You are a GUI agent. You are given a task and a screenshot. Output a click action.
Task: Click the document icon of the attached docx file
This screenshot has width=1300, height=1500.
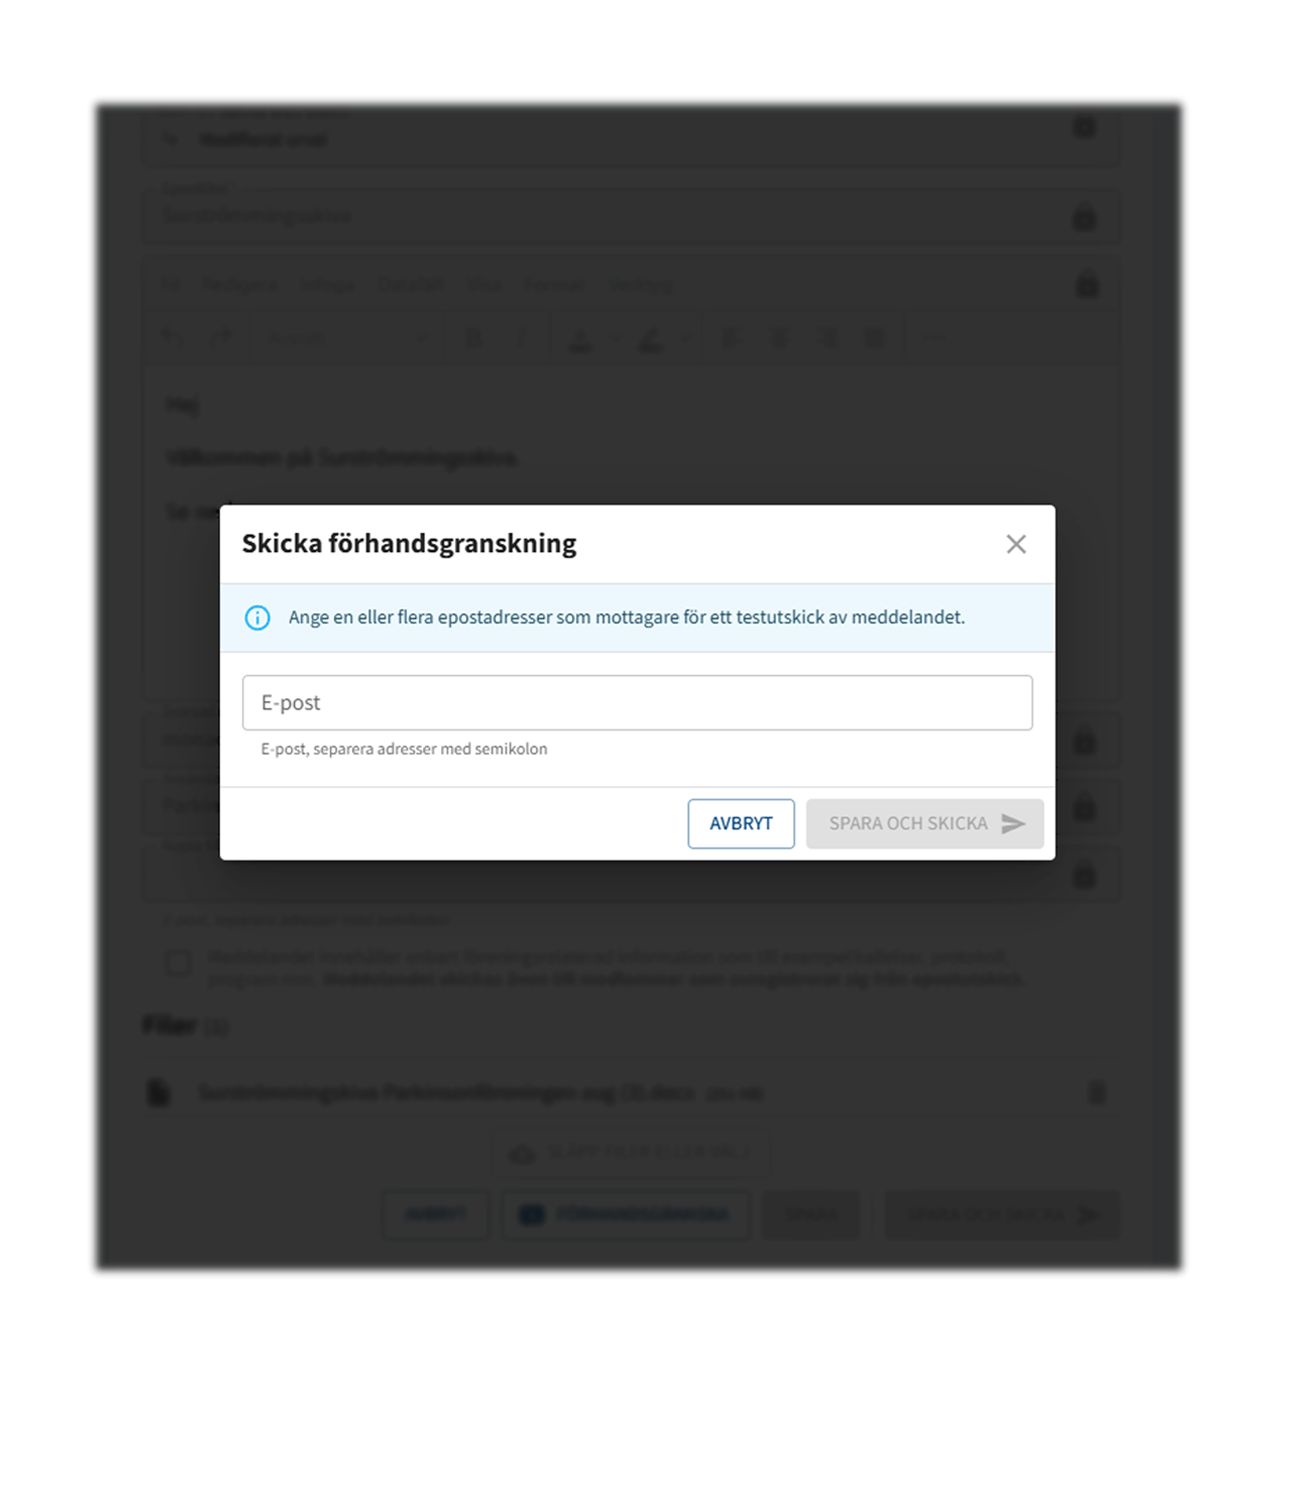tap(159, 1093)
